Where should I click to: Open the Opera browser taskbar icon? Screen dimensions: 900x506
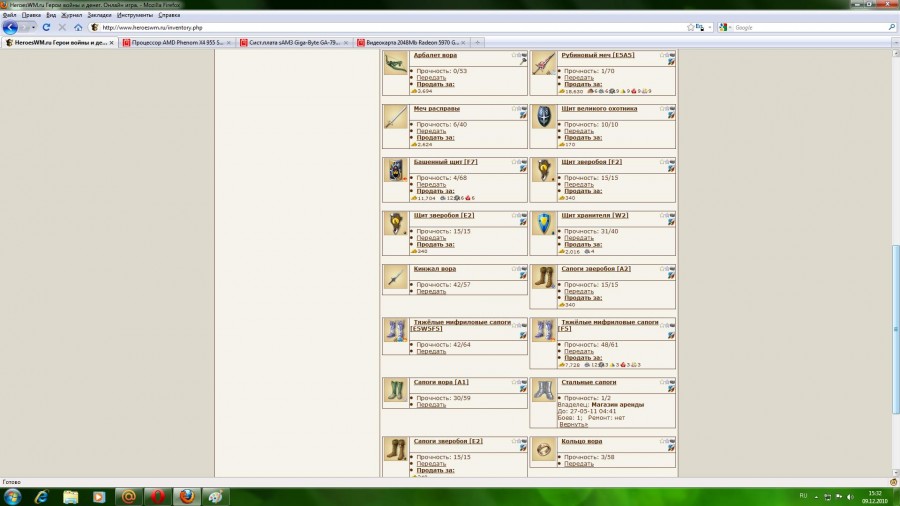click(x=158, y=496)
